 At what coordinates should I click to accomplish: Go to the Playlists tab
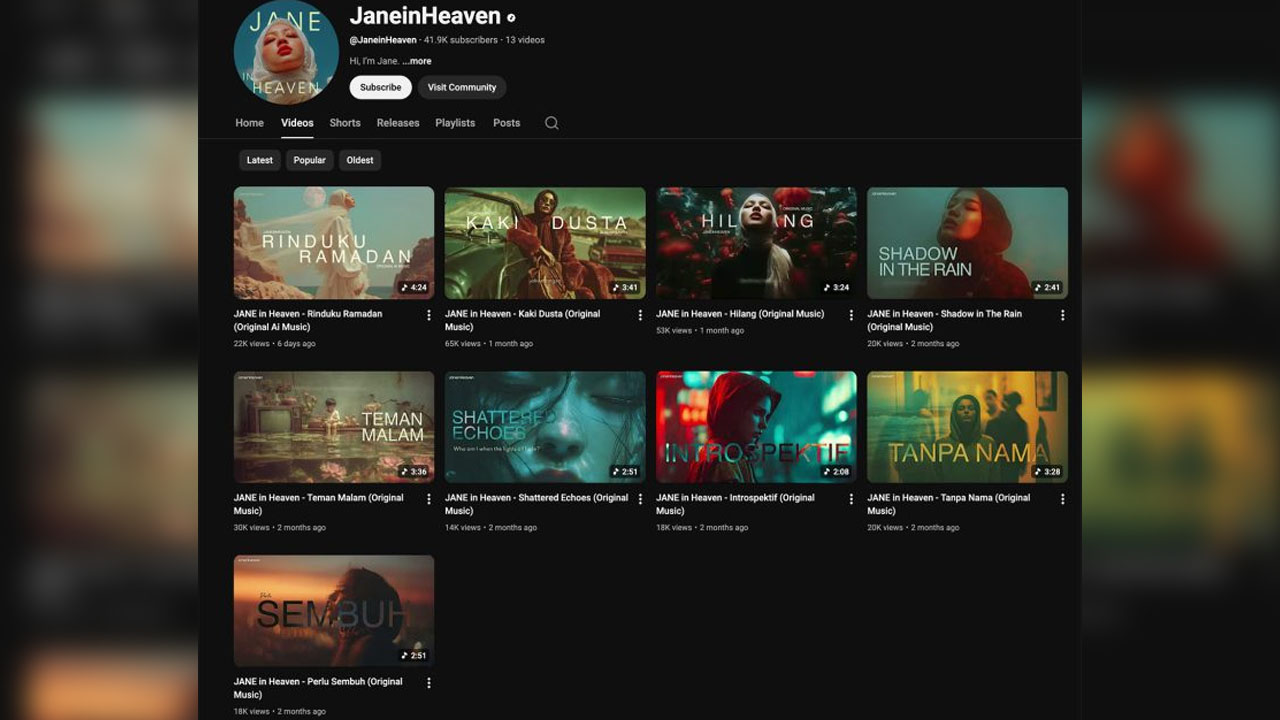(x=455, y=123)
